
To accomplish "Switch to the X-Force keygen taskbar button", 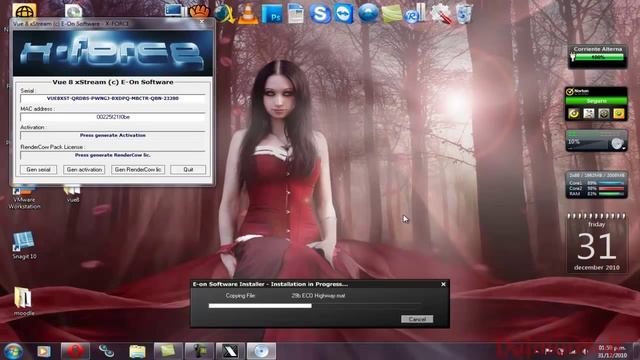I will click(x=230, y=351).
